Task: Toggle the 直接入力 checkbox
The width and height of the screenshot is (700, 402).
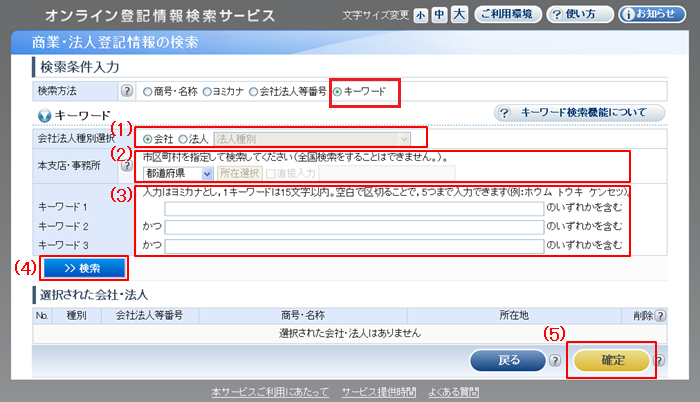Action: [x=271, y=174]
